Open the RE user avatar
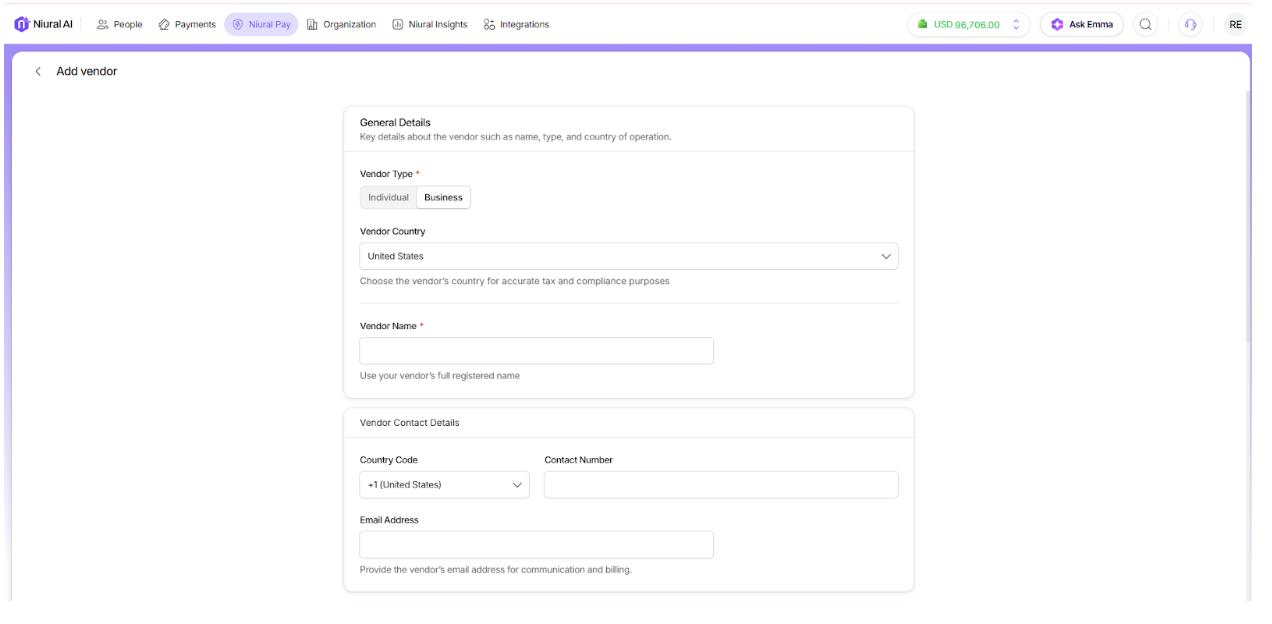The height and width of the screenshot is (624, 1272). tap(1236, 24)
